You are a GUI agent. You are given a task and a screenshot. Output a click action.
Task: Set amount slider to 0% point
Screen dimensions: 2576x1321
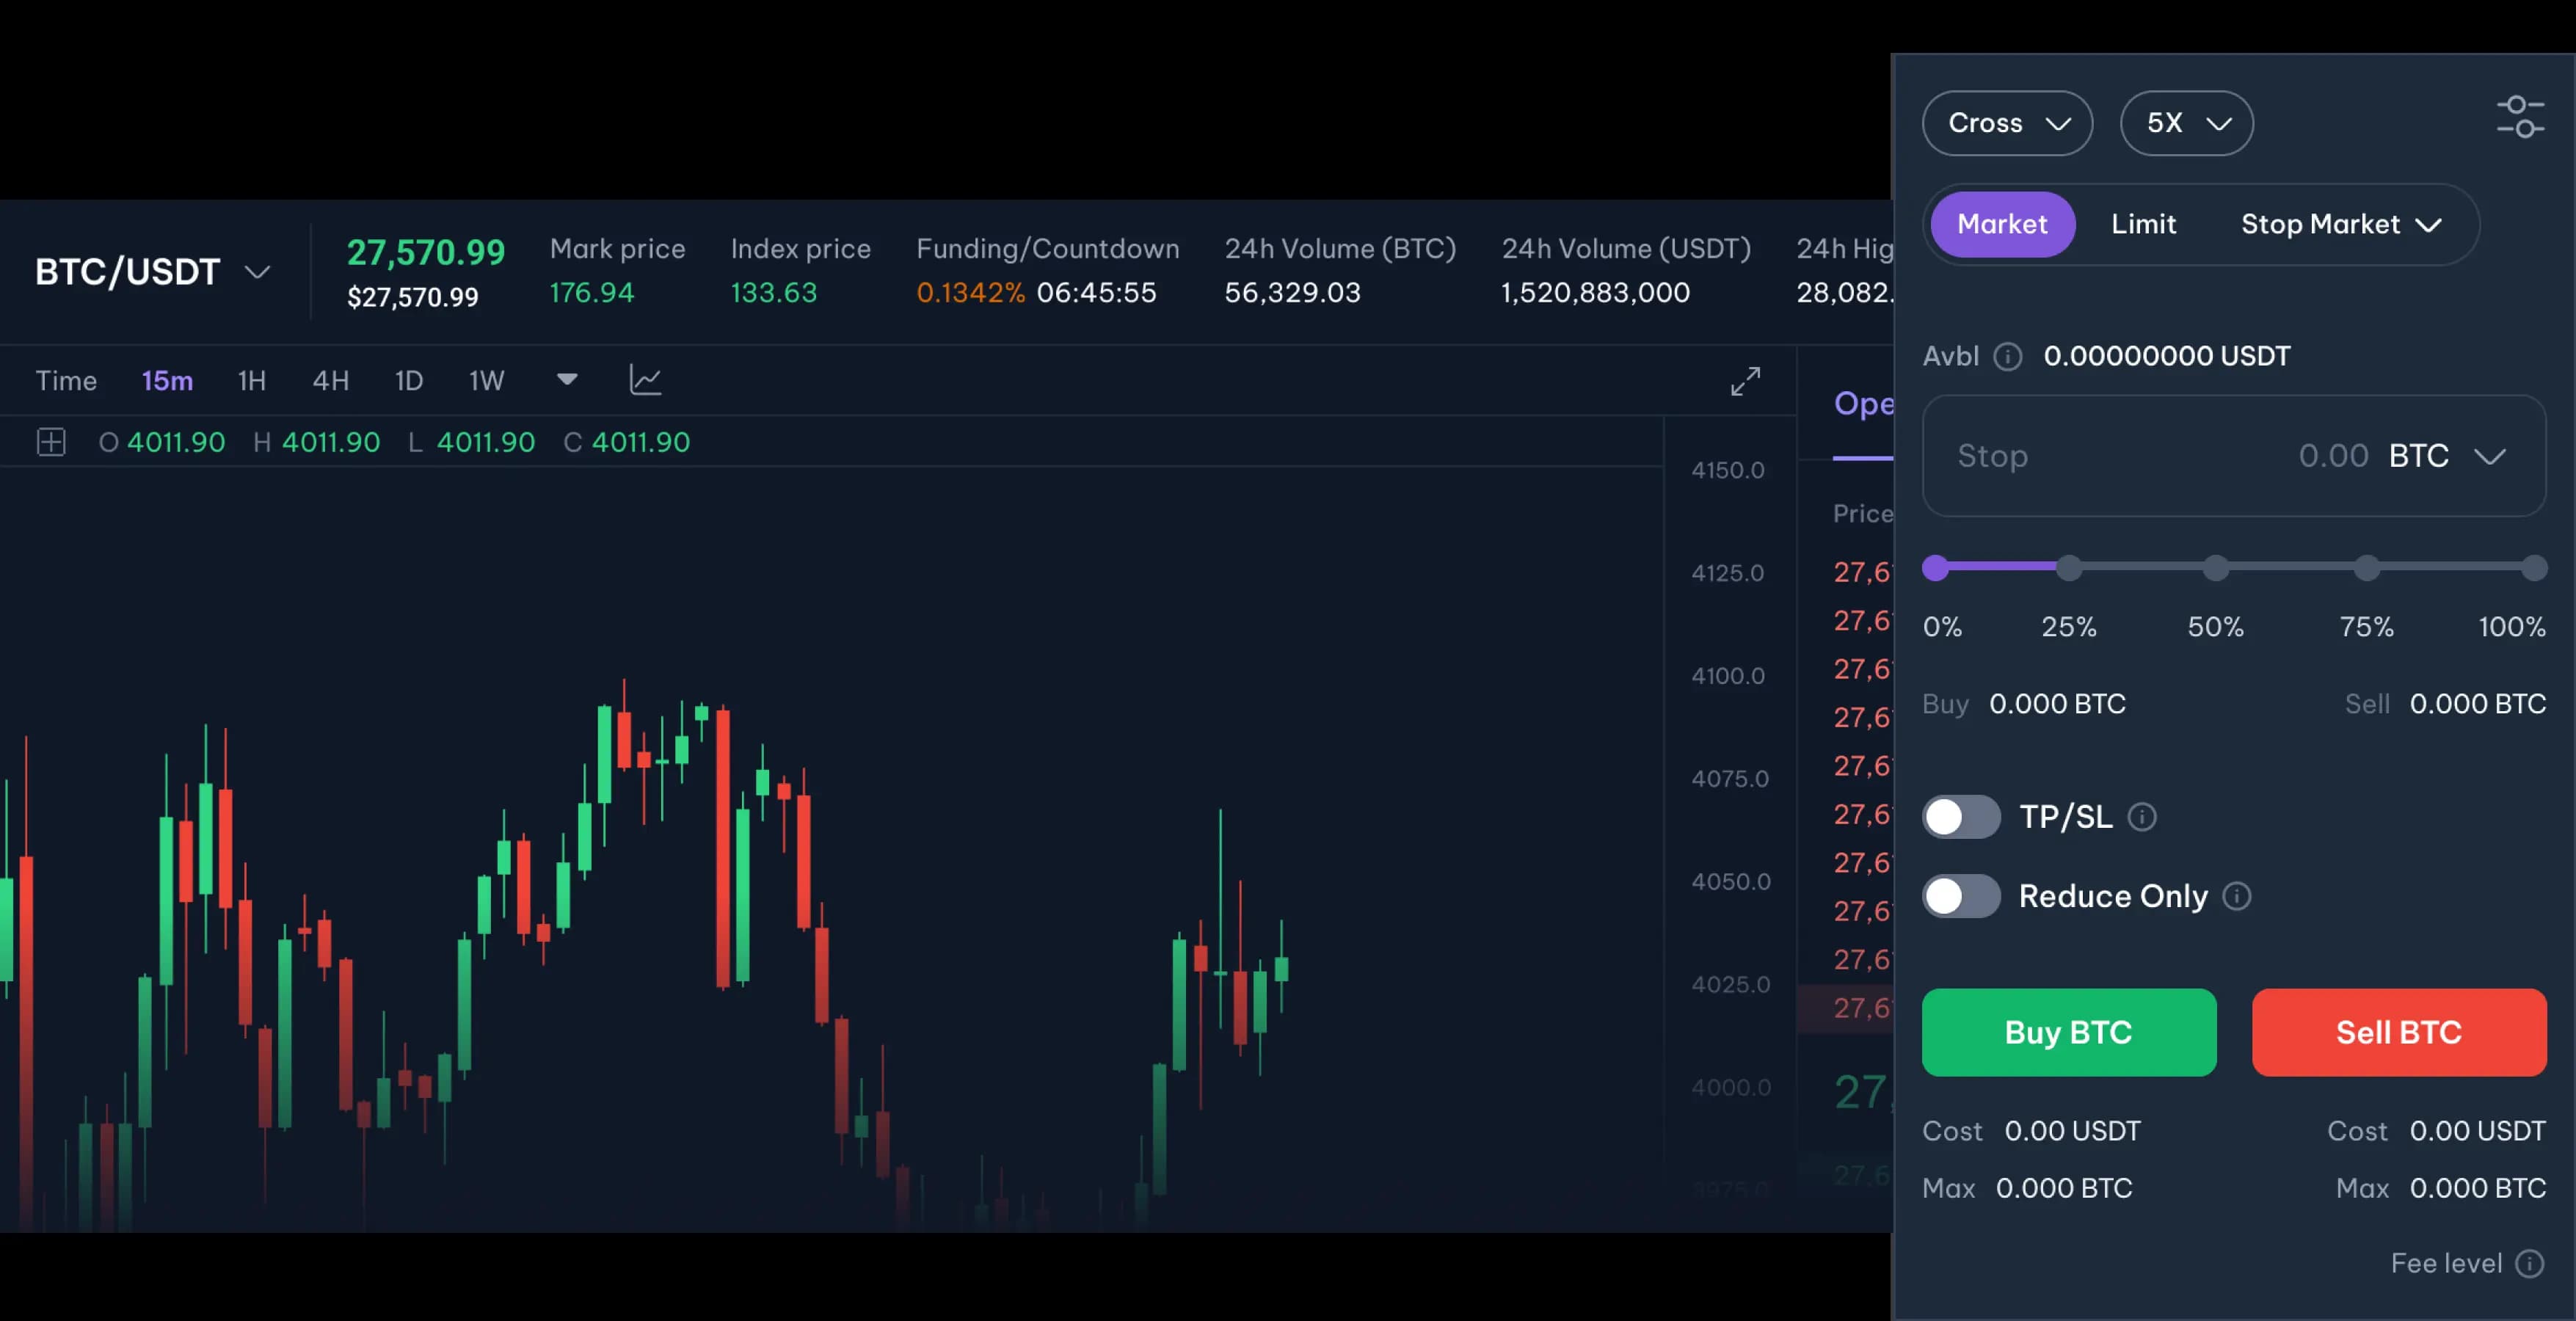pyautogui.click(x=1936, y=568)
